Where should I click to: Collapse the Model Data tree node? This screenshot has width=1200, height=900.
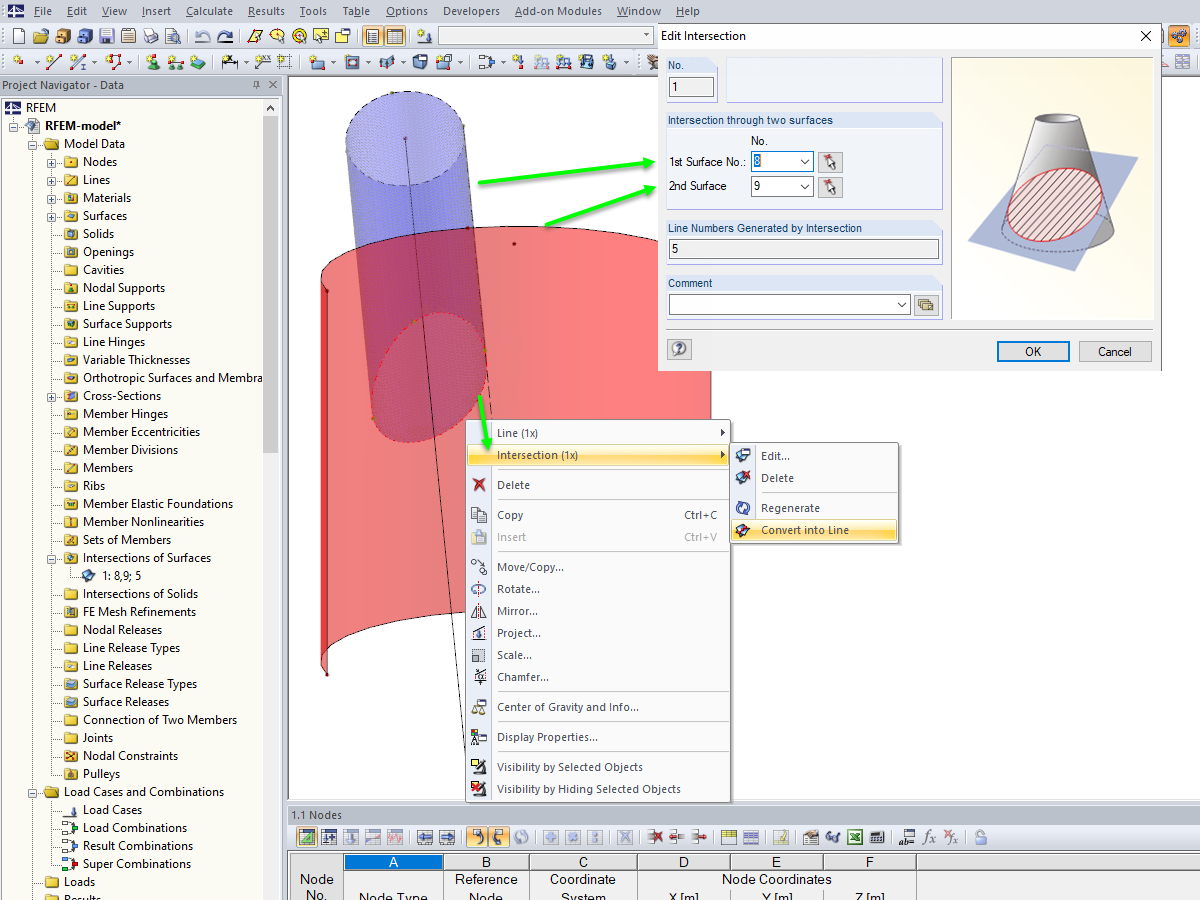pyautogui.click(x=32, y=144)
